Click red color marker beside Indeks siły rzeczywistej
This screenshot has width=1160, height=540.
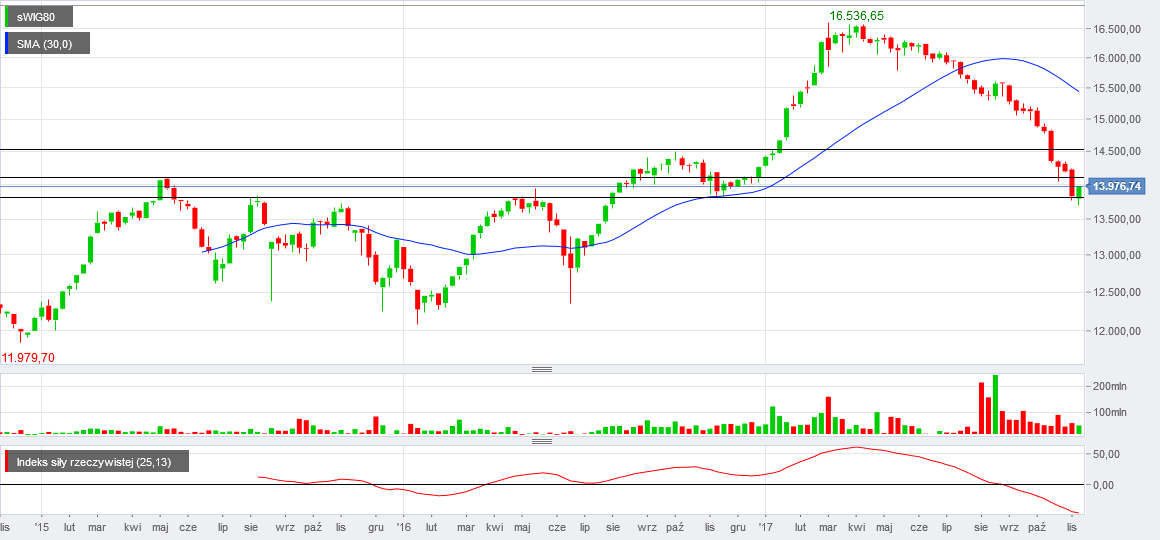tap(7, 462)
